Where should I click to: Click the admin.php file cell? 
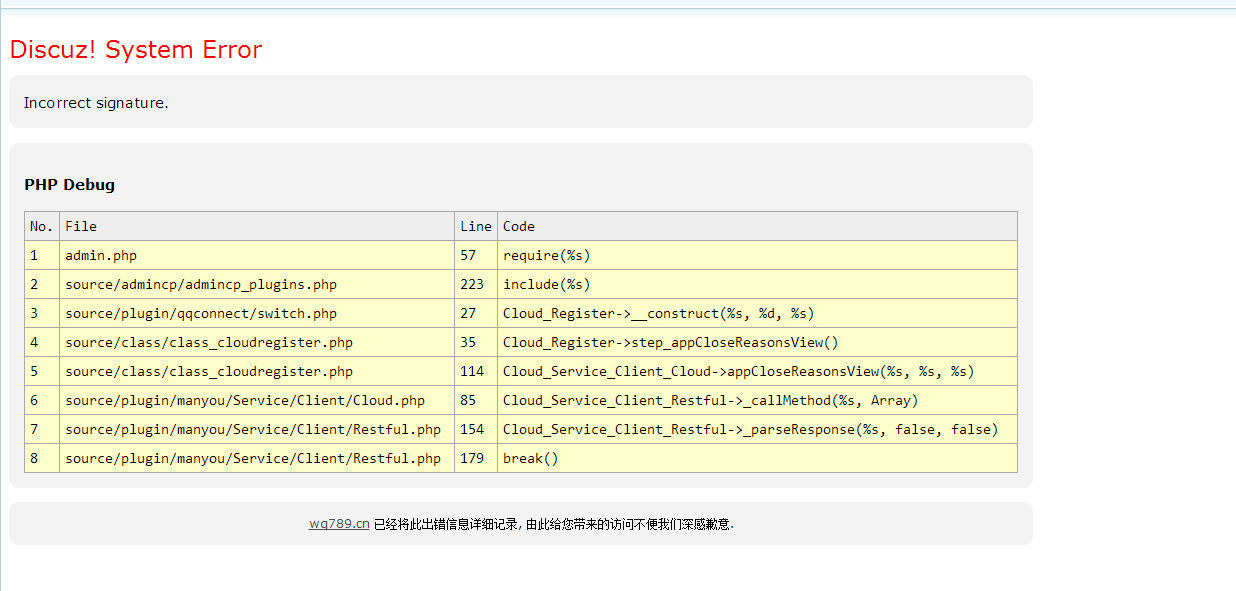(257, 255)
